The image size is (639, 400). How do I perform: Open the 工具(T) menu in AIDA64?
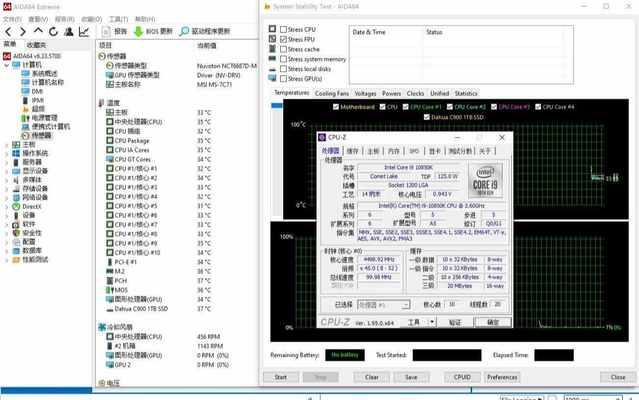(x=118, y=19)
